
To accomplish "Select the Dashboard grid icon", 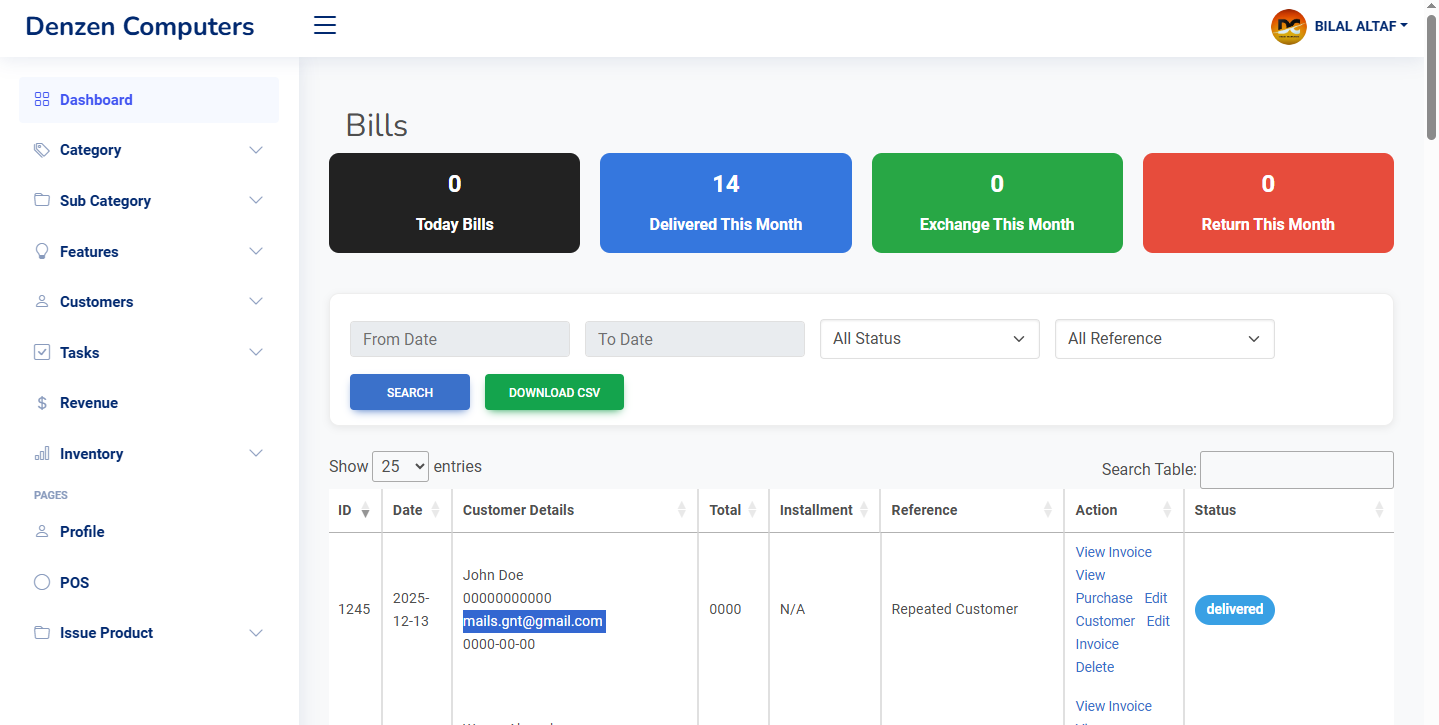I will [41, 99].
